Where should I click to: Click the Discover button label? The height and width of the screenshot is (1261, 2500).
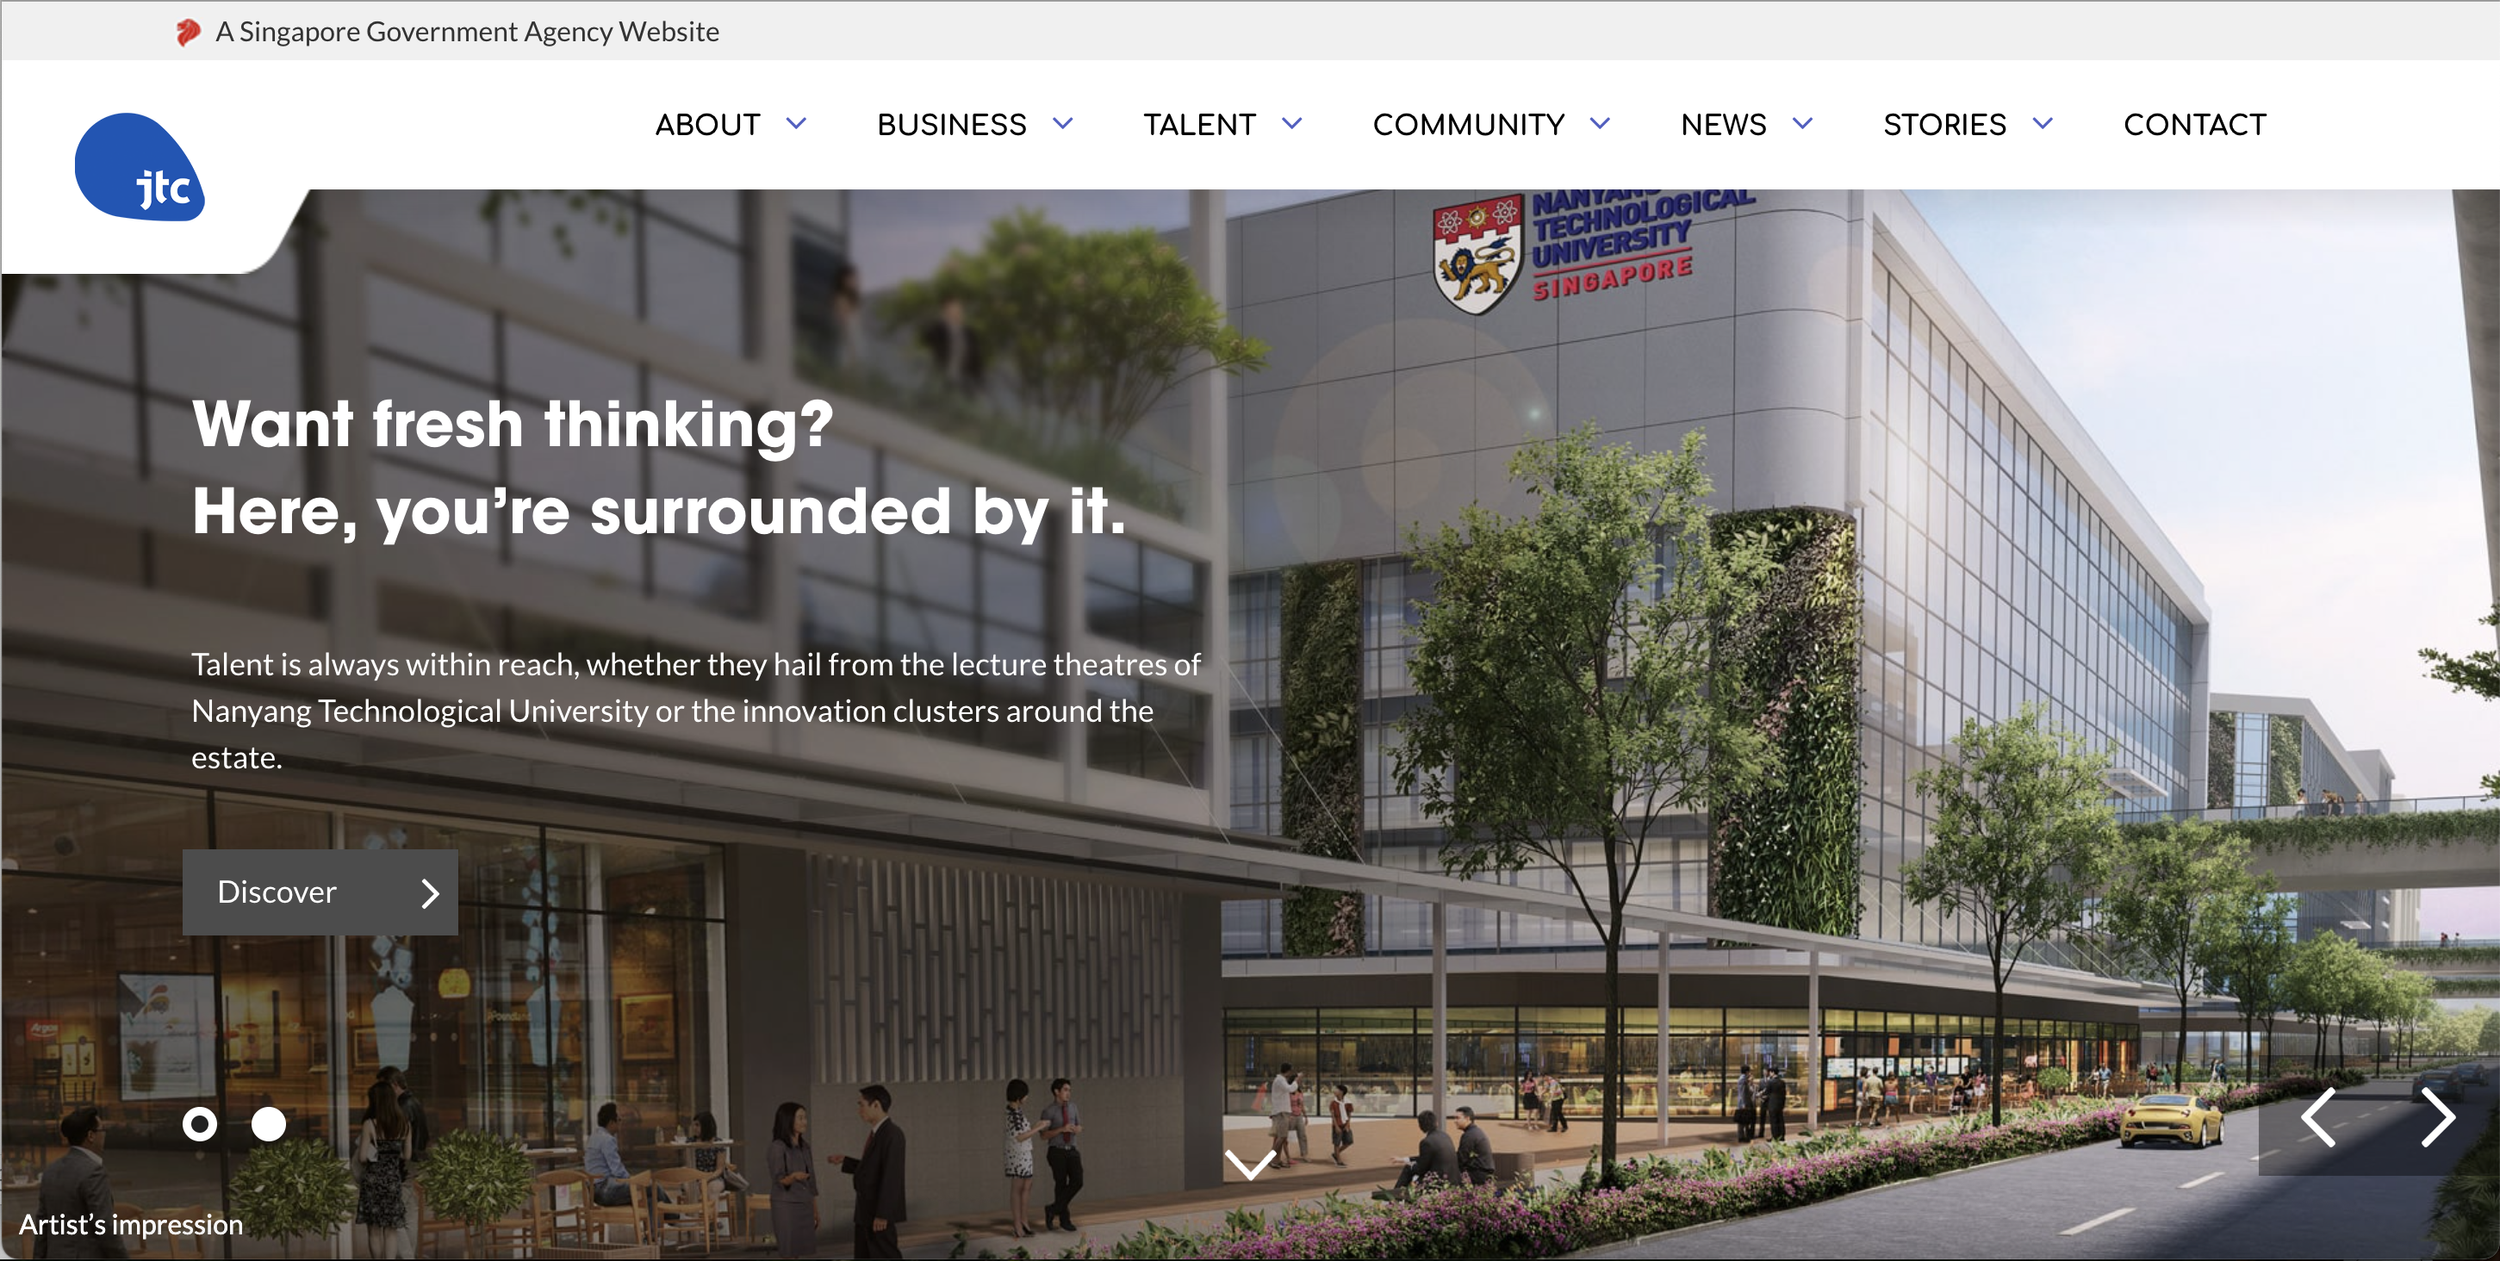pos(277,892)
